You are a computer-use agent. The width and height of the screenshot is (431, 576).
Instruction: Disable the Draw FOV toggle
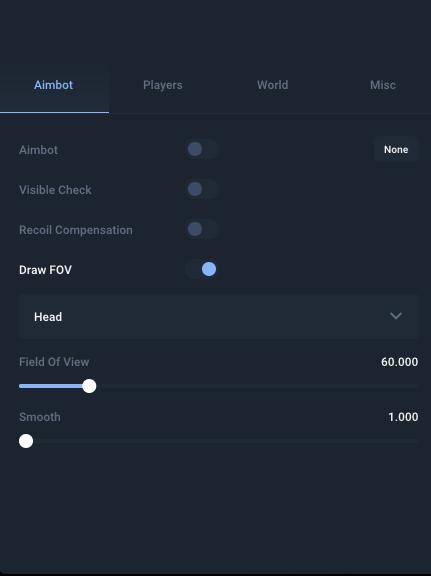202,269
